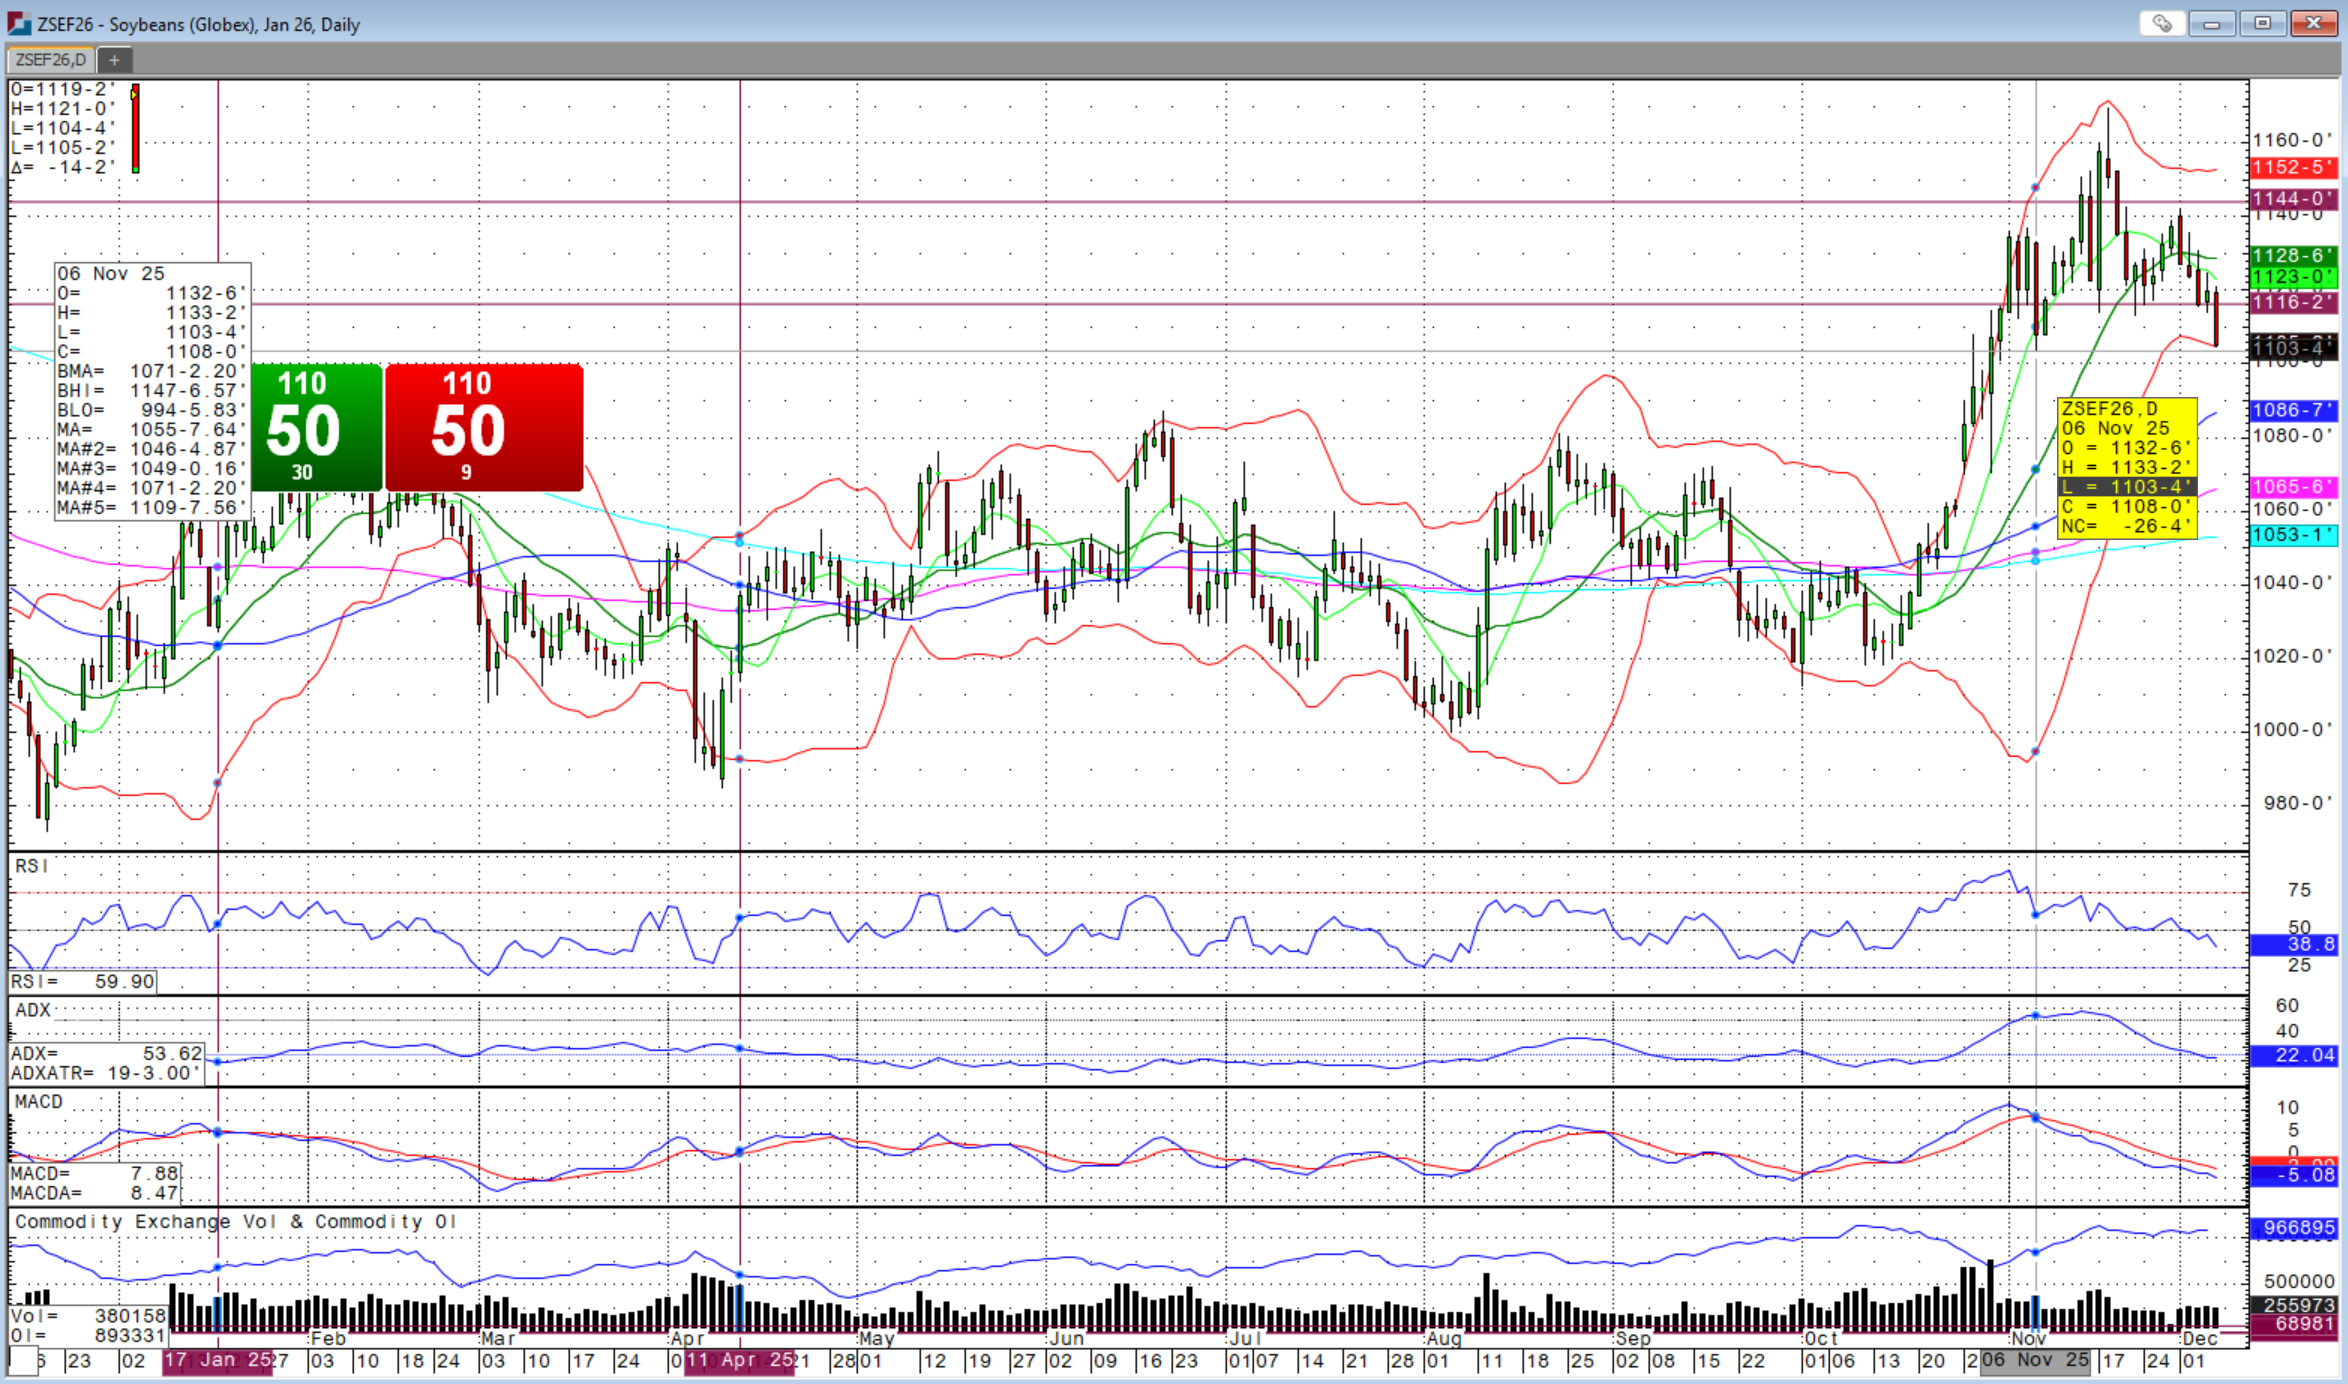2348x1384 pixels.
Task: Click the MACD study label
Action: click(x=39, y=1101)
